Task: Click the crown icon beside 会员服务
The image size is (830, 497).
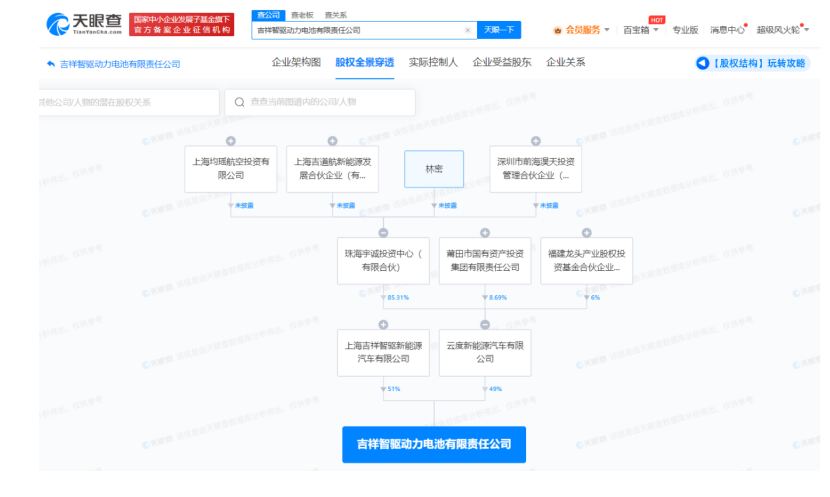Action: point(557,31)
